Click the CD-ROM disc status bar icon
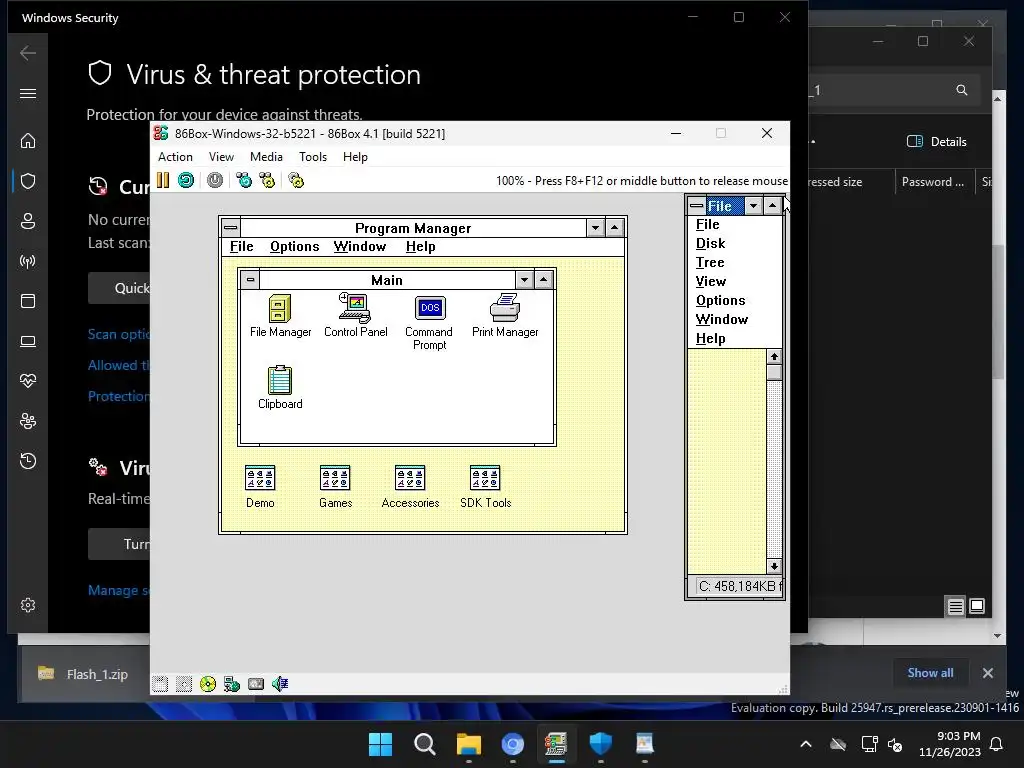This screenshot has height=768, width=1024. 208,684
